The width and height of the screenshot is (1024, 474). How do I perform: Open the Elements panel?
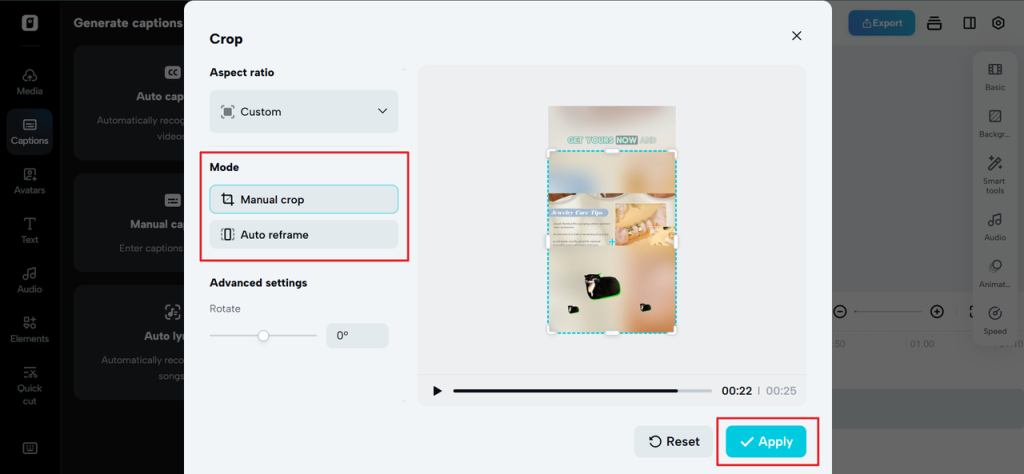29,330
